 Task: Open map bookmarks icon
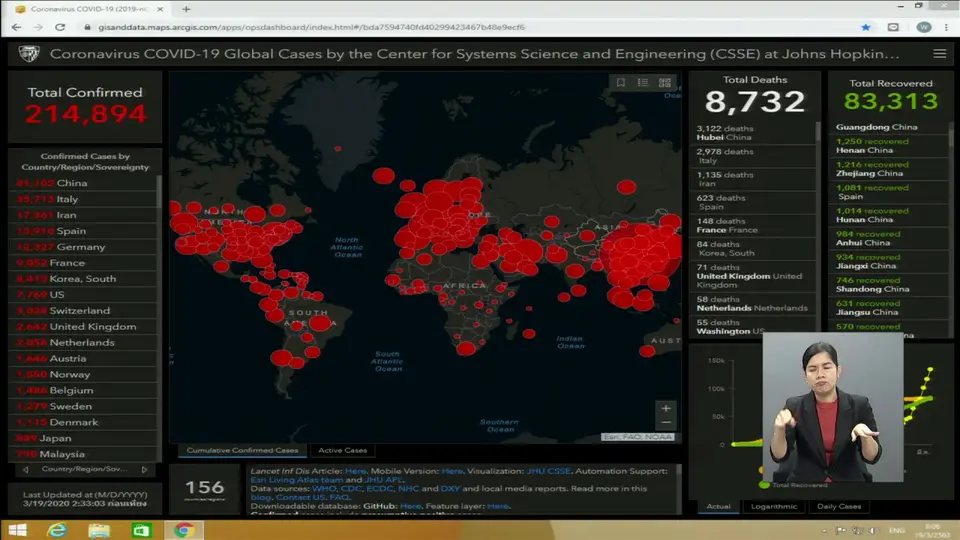tap(621, 82)
